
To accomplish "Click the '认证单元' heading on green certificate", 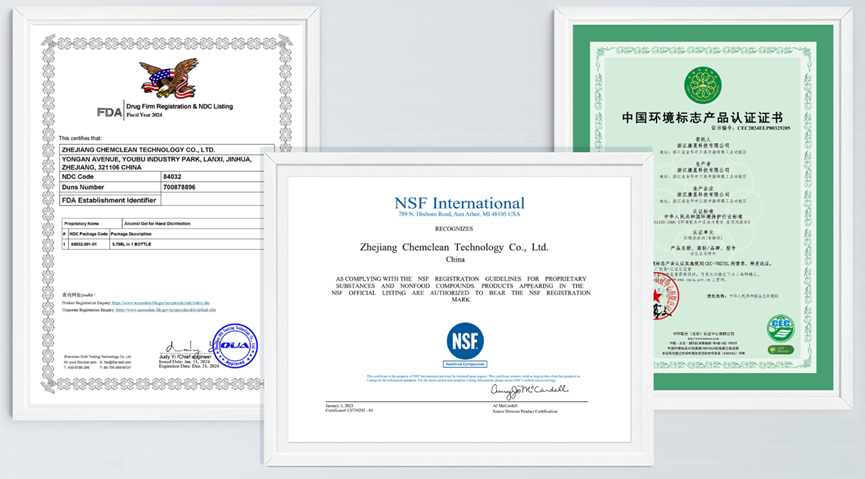I will [703, 233].
